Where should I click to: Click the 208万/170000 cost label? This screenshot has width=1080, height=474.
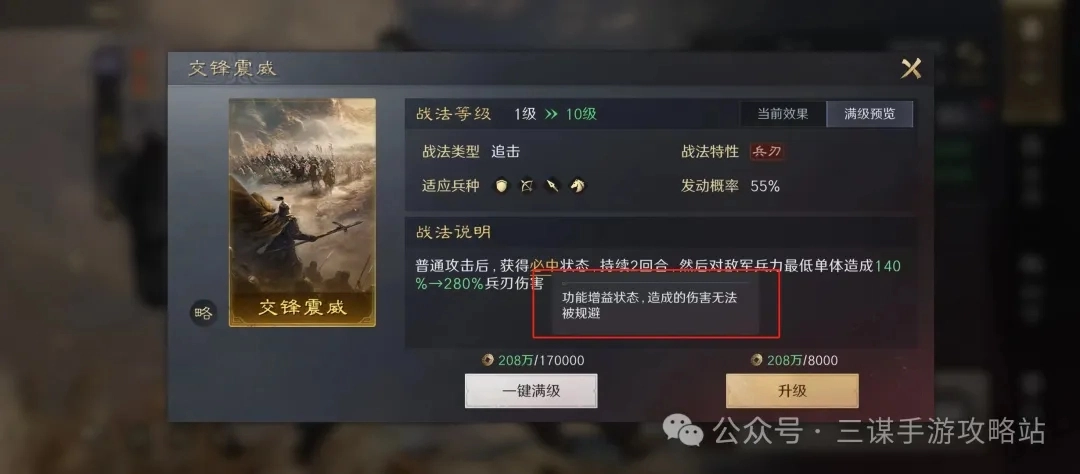click(x=541, y=360)
